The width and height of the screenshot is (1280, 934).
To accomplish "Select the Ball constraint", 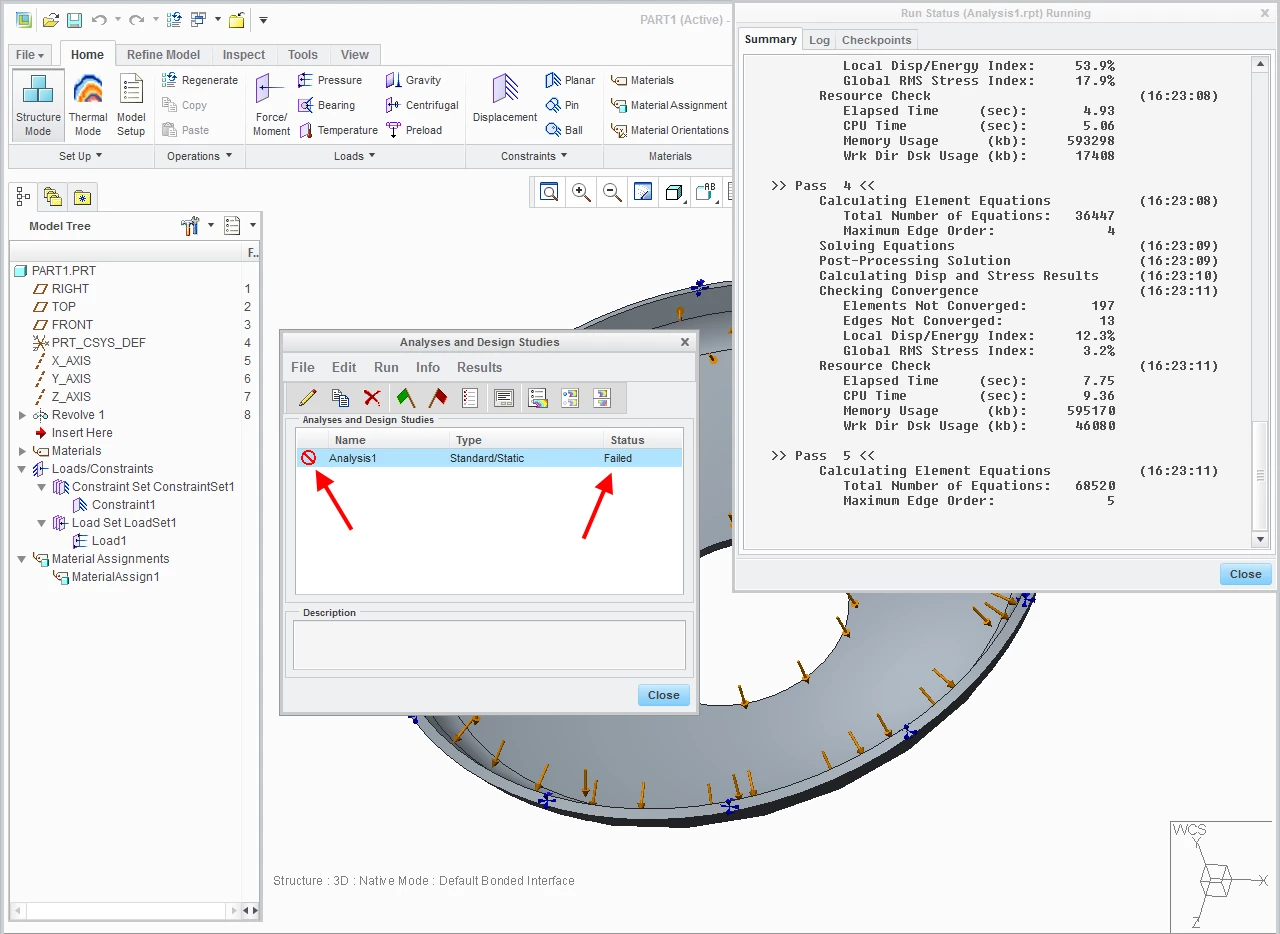I will click(x=564, y=130).
